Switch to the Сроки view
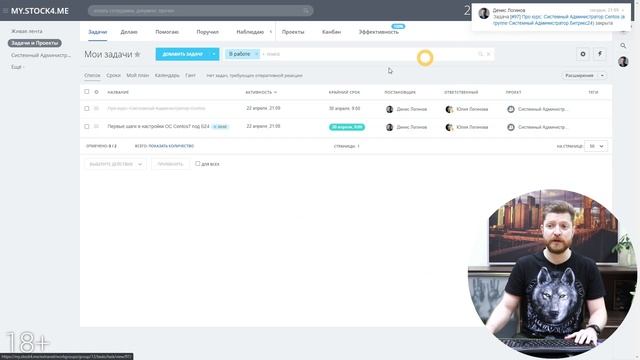This screenshot has height=360, width=640. pos(113,76)
